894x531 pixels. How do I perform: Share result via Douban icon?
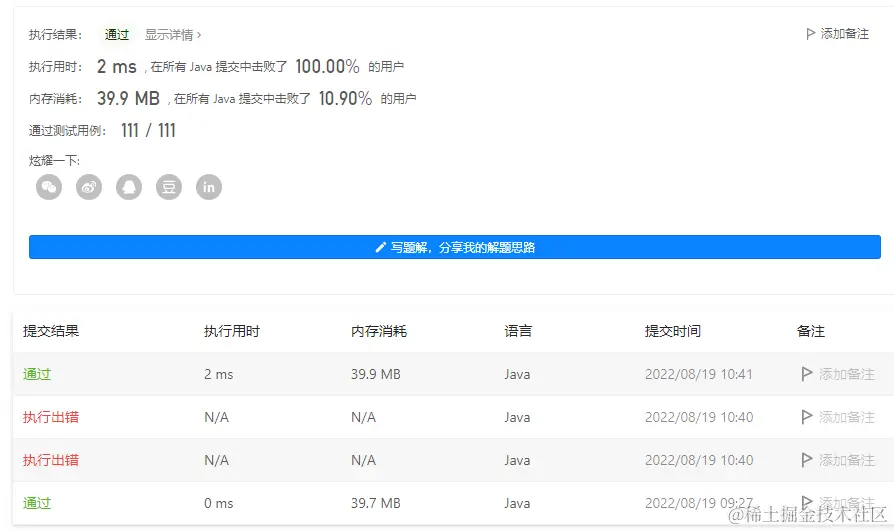(169, 187)
